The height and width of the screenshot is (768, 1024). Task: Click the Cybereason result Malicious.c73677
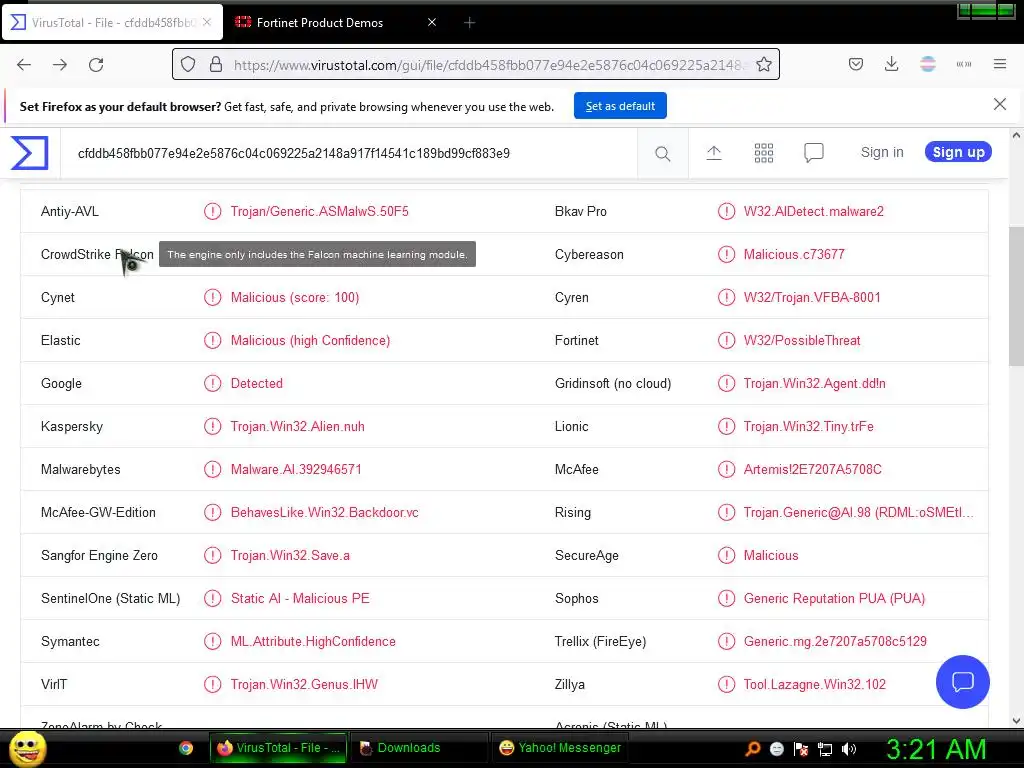click(x=793, y=255)
